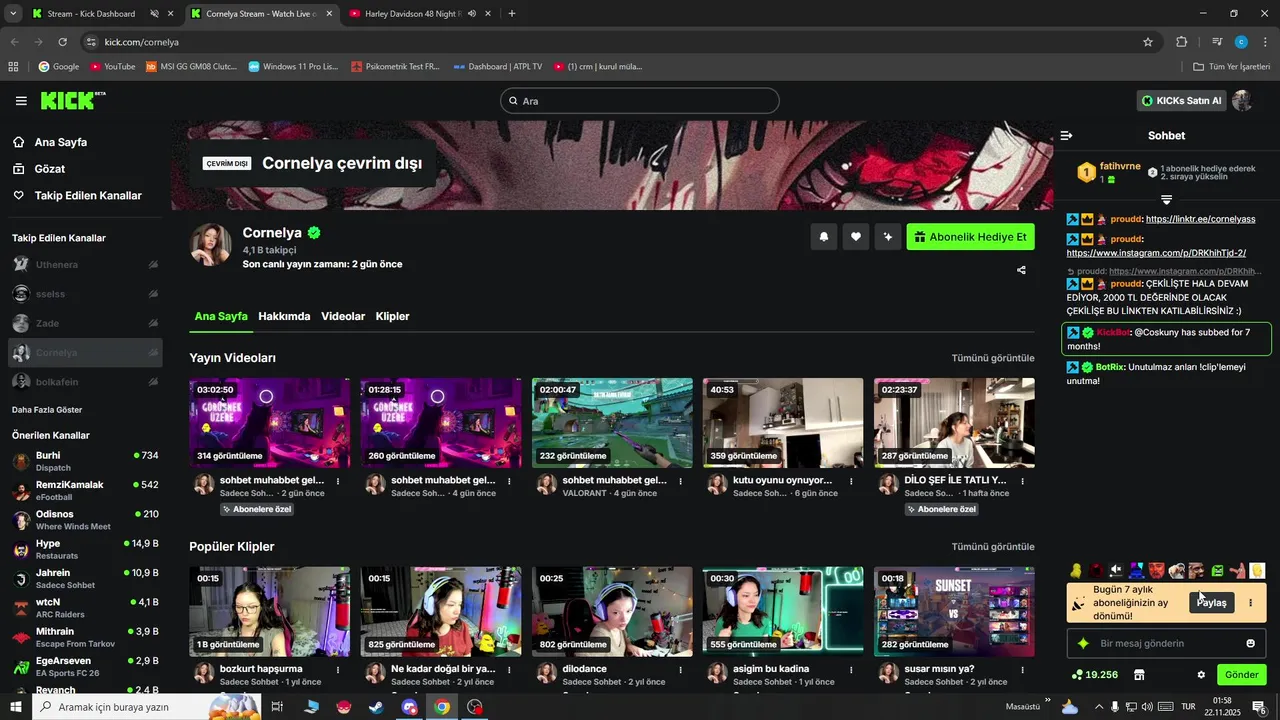Open Tüm Yer İşaretleri bookmarks folder
The height and width of the screenshot is (720, 1280).
1231,67
